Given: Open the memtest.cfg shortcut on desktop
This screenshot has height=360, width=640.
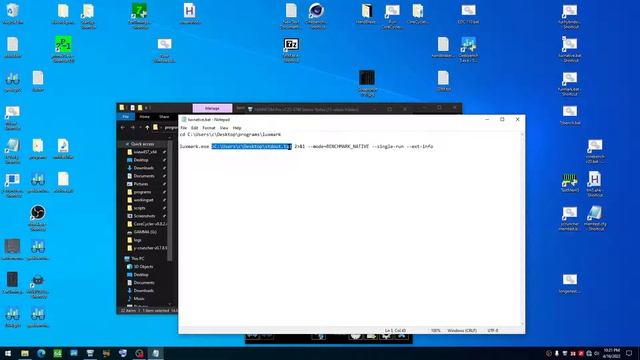Looking at the screenshot, I should [x=595, y=218].
